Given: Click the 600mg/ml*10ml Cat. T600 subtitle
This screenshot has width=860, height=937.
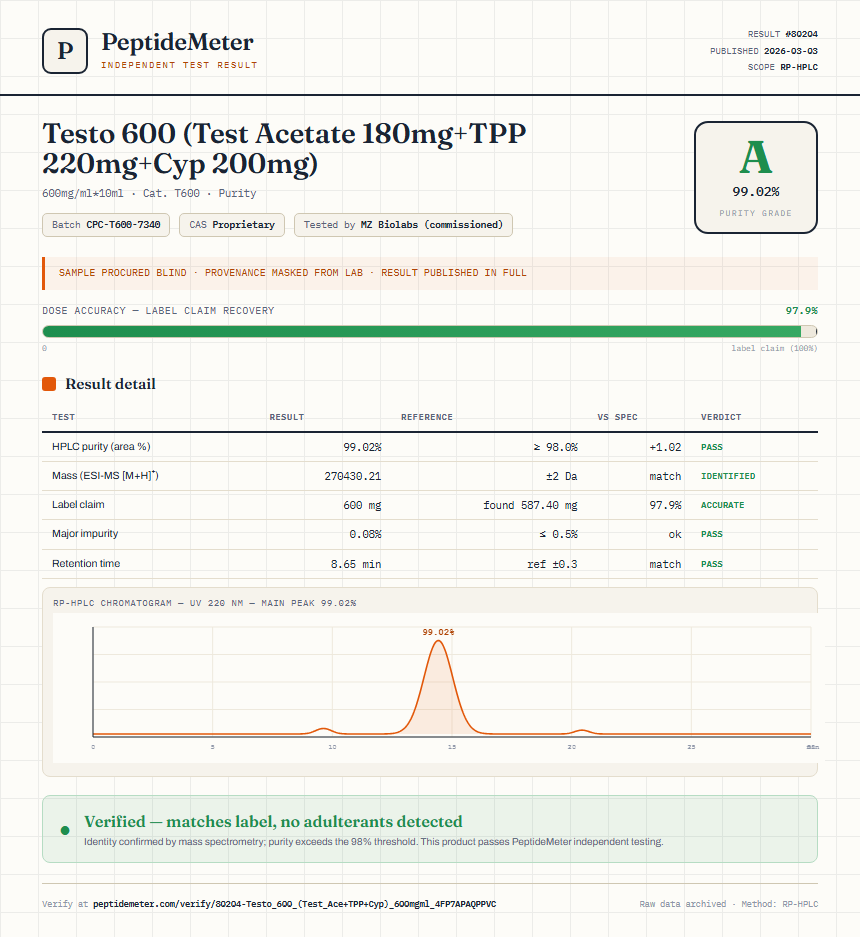Looking at the screenshot, I should click(x=149, y=193).
